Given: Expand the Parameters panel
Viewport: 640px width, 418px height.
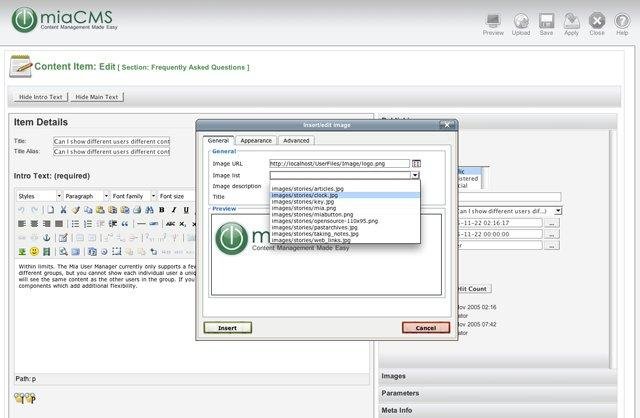Looking at the screenshot, I should 498,393.
